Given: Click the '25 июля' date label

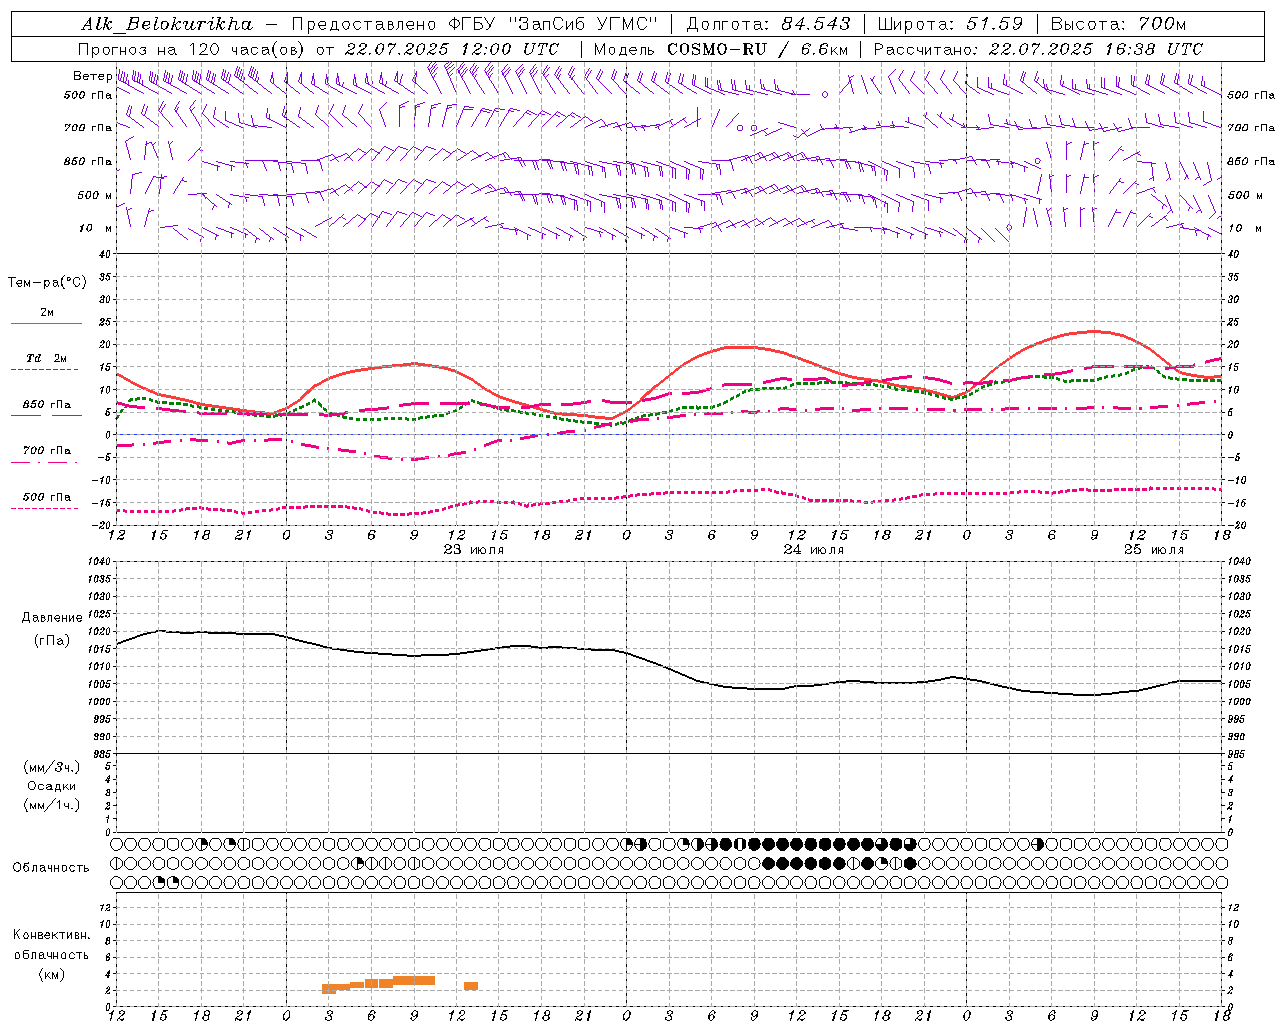Looking at the screenshot, I should tap(1154, 549).
